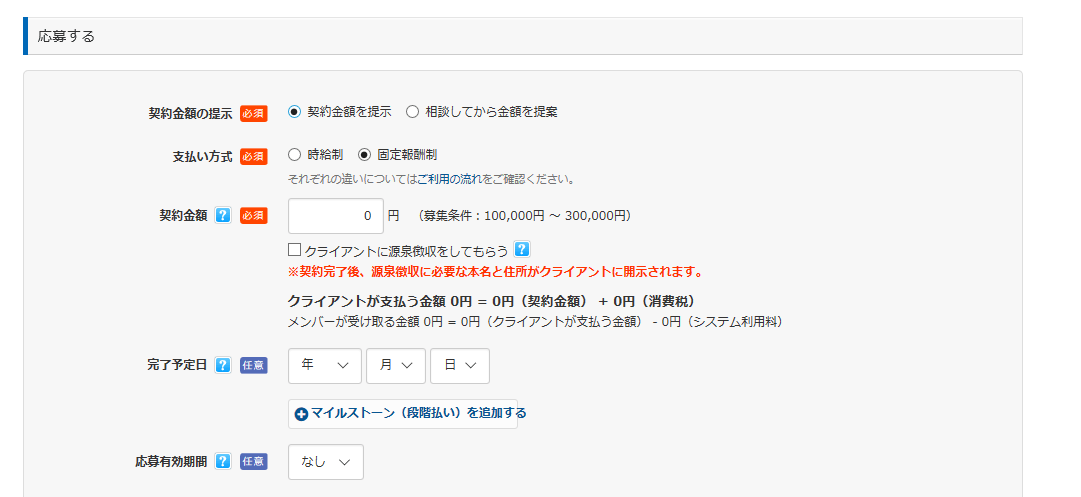Click the 任意 badge beside 応募有効期間
This screenshot has height=497, width=1081.
[254, 462]
